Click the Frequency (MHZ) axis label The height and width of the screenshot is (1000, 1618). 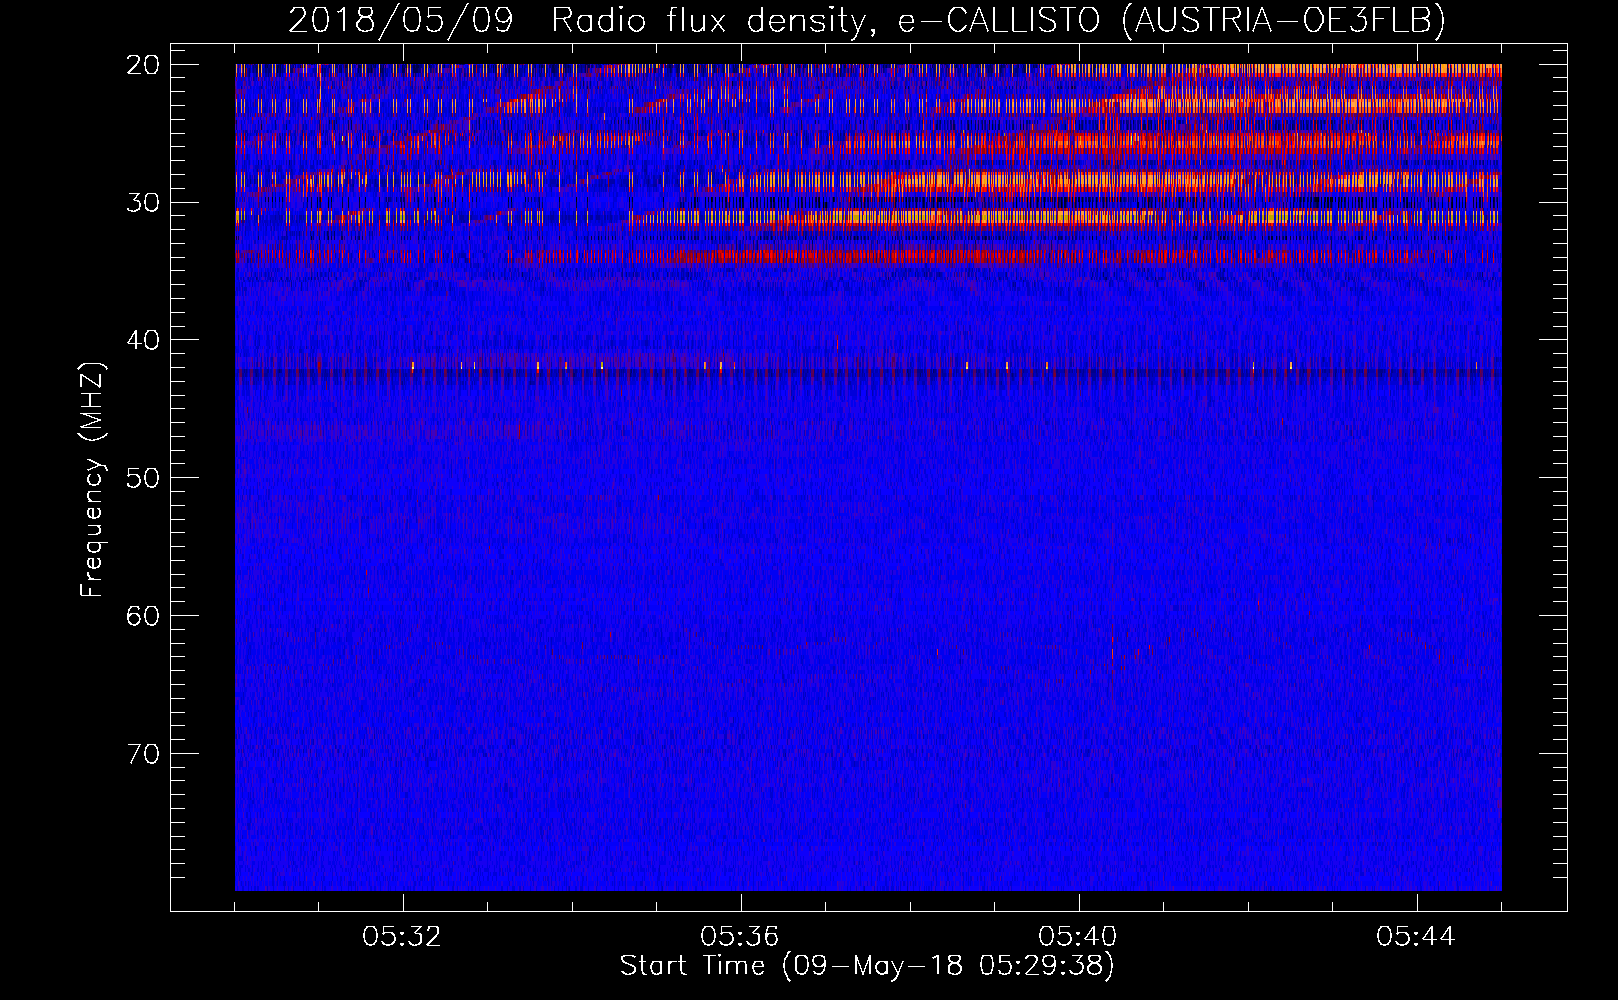(x=93, y=480)
